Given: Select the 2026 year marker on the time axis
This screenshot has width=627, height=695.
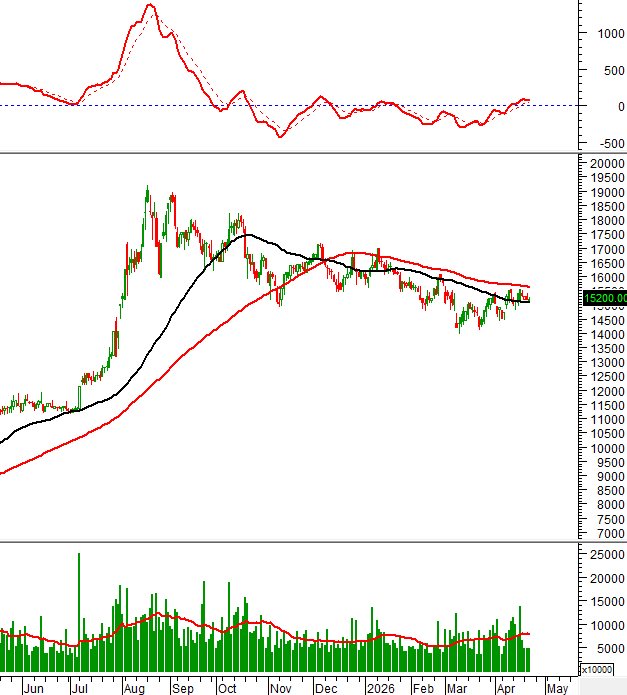Looking at the screenshot, I should tap(378, 688).
